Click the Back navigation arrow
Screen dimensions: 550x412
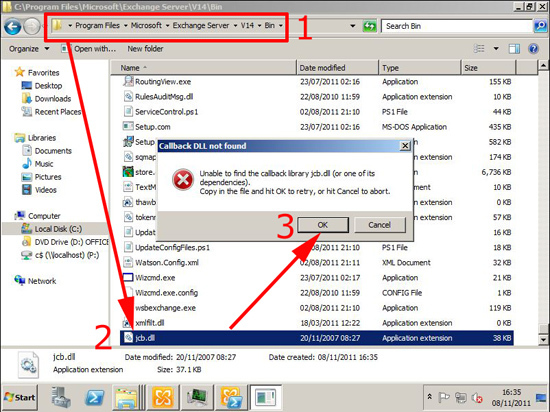point(13,27)
